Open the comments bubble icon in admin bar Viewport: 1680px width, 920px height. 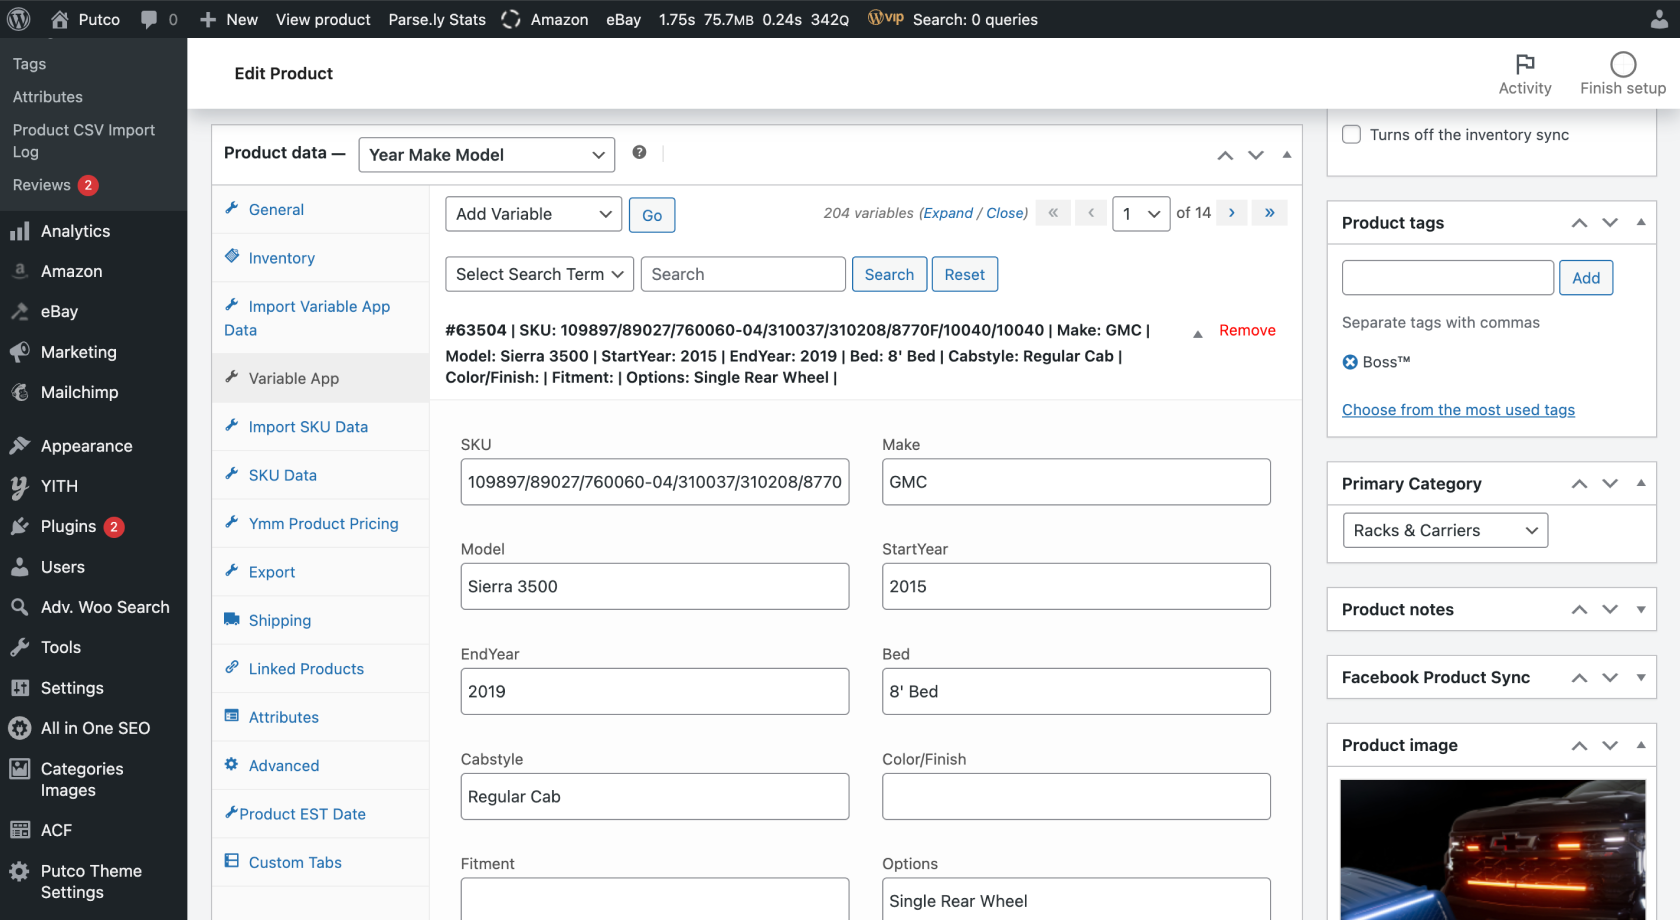(x=149, y=19)
